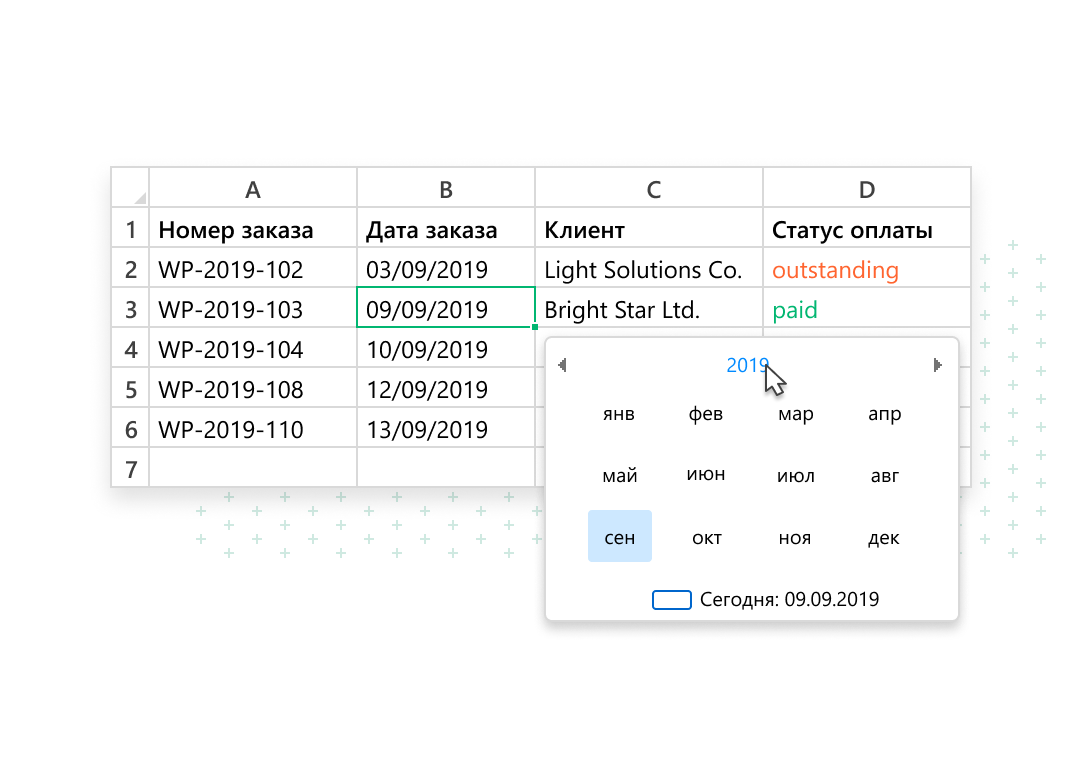Select the Bright Star Ltd. client cell
This screenshot has height=760, width=1080.
[x=649, y=310]
